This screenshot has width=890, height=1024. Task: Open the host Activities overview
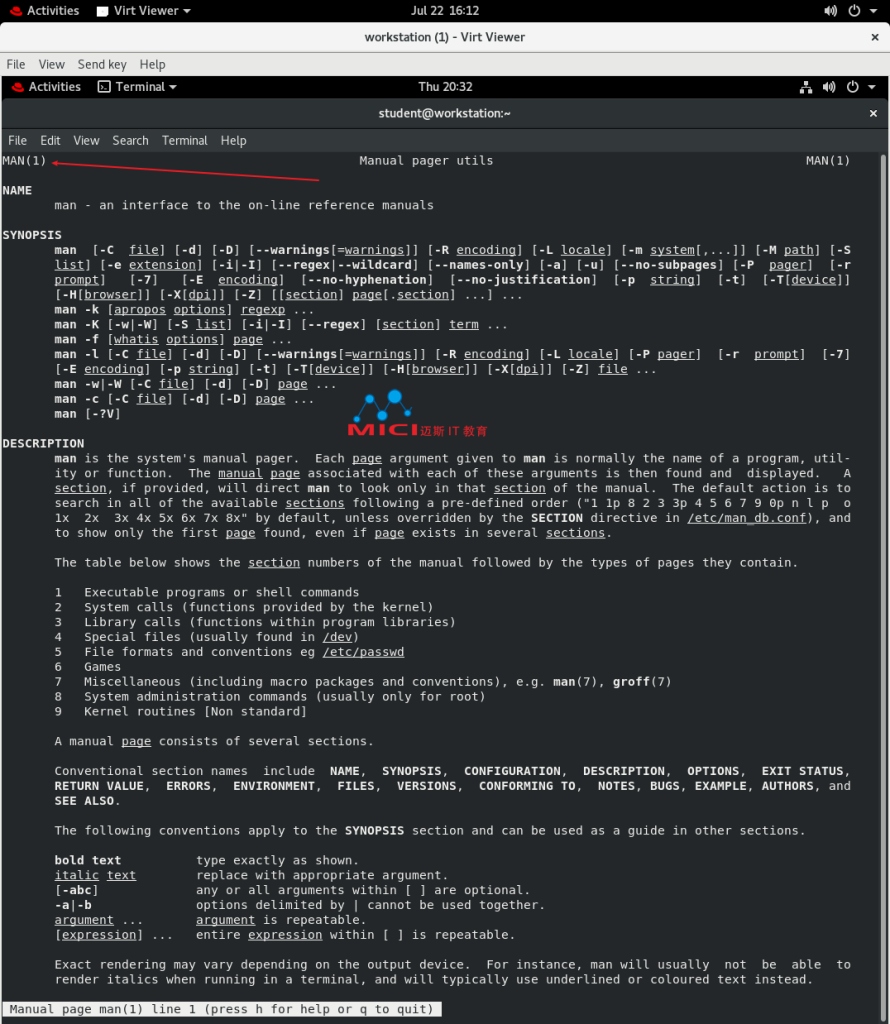(44, 10)
